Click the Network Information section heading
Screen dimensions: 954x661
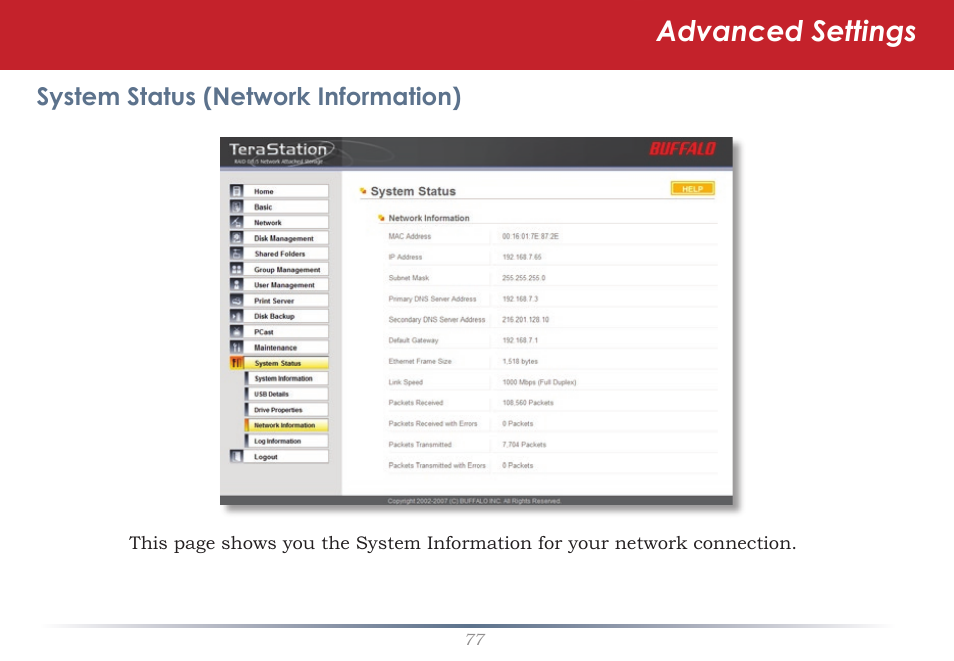[x=429, y=218]
